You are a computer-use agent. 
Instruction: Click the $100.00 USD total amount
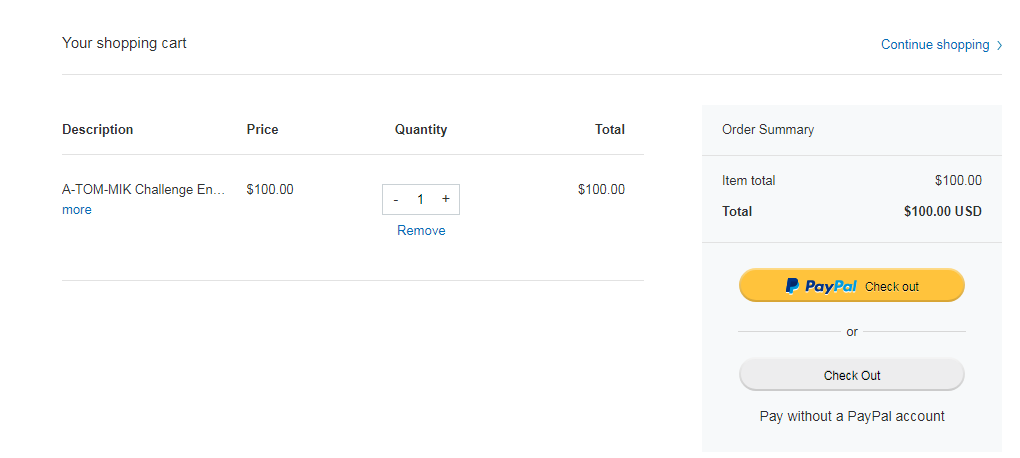pos(942,211)
